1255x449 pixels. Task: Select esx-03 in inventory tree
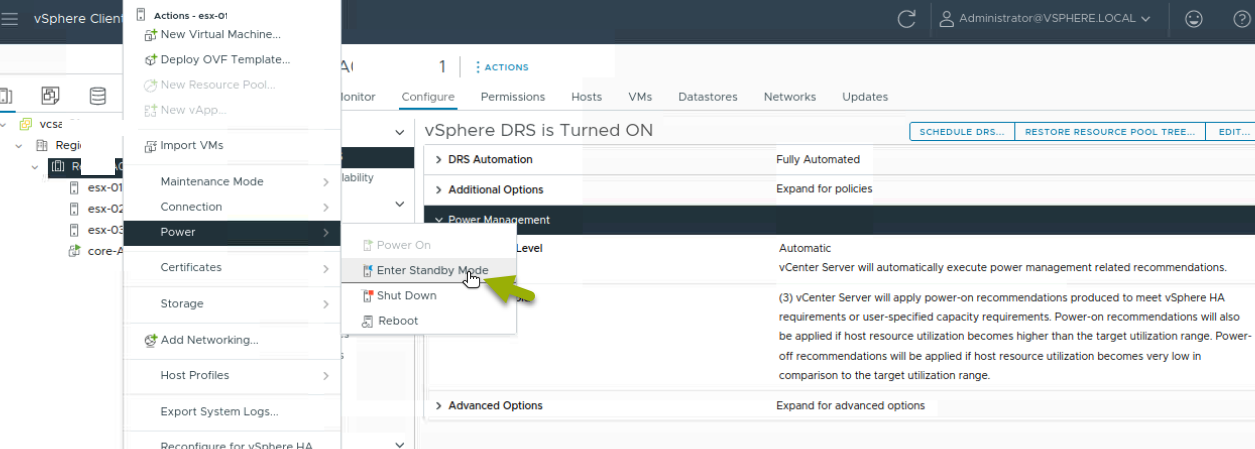tap(105, 230)
